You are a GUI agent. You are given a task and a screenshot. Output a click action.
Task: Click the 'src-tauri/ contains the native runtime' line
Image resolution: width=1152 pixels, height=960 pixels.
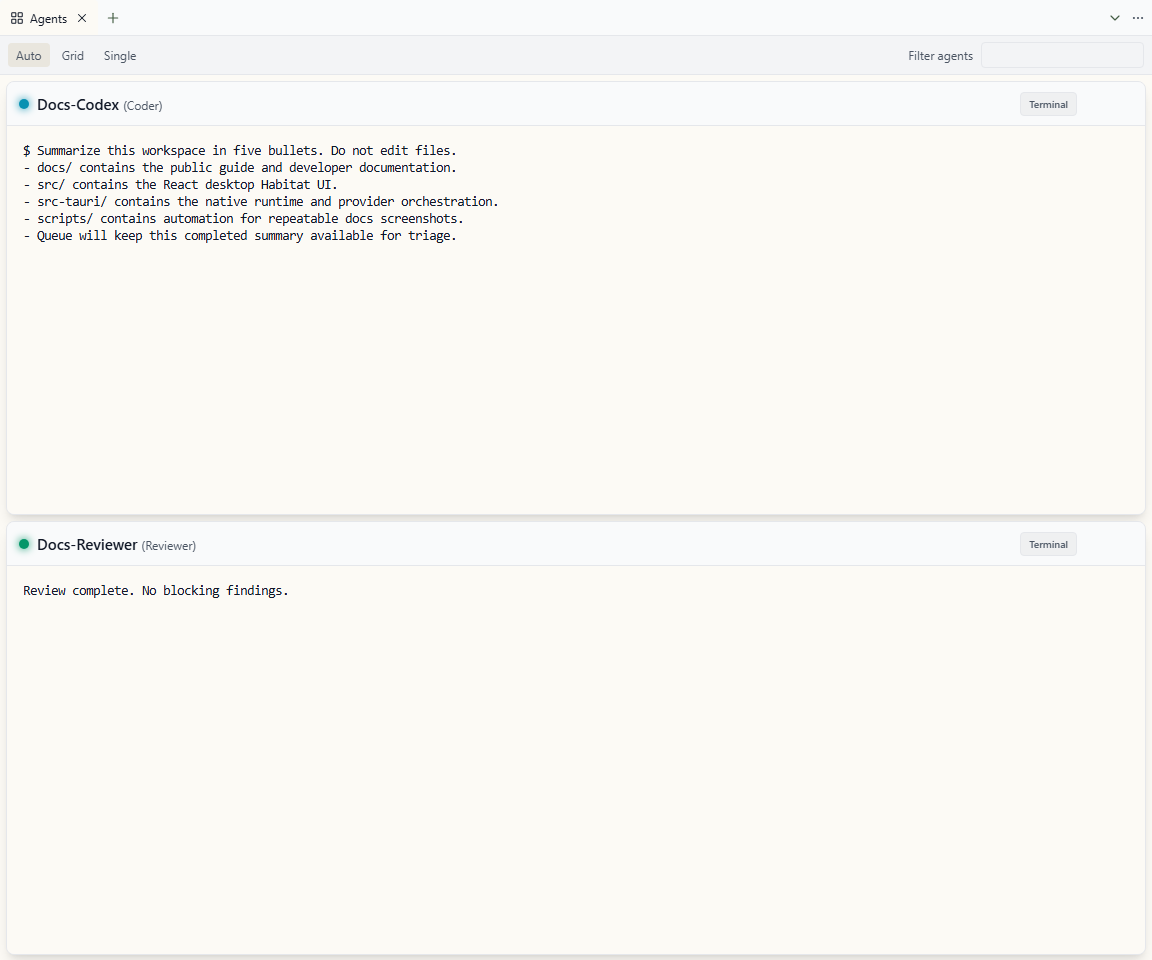pyautogui.click(x=261, y=201)
